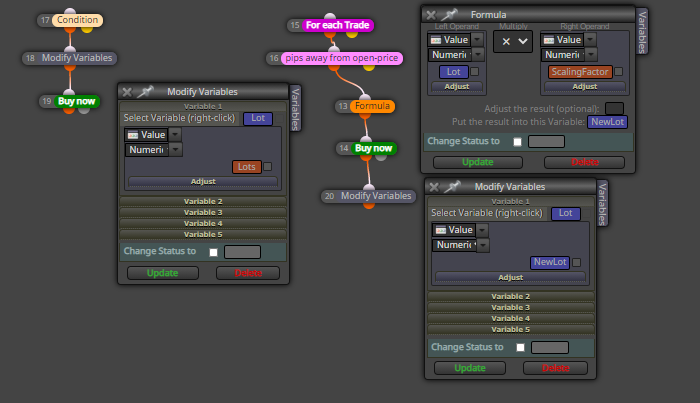
Task: Click grey output dot of Buy now 14
Action: [381, 157]
